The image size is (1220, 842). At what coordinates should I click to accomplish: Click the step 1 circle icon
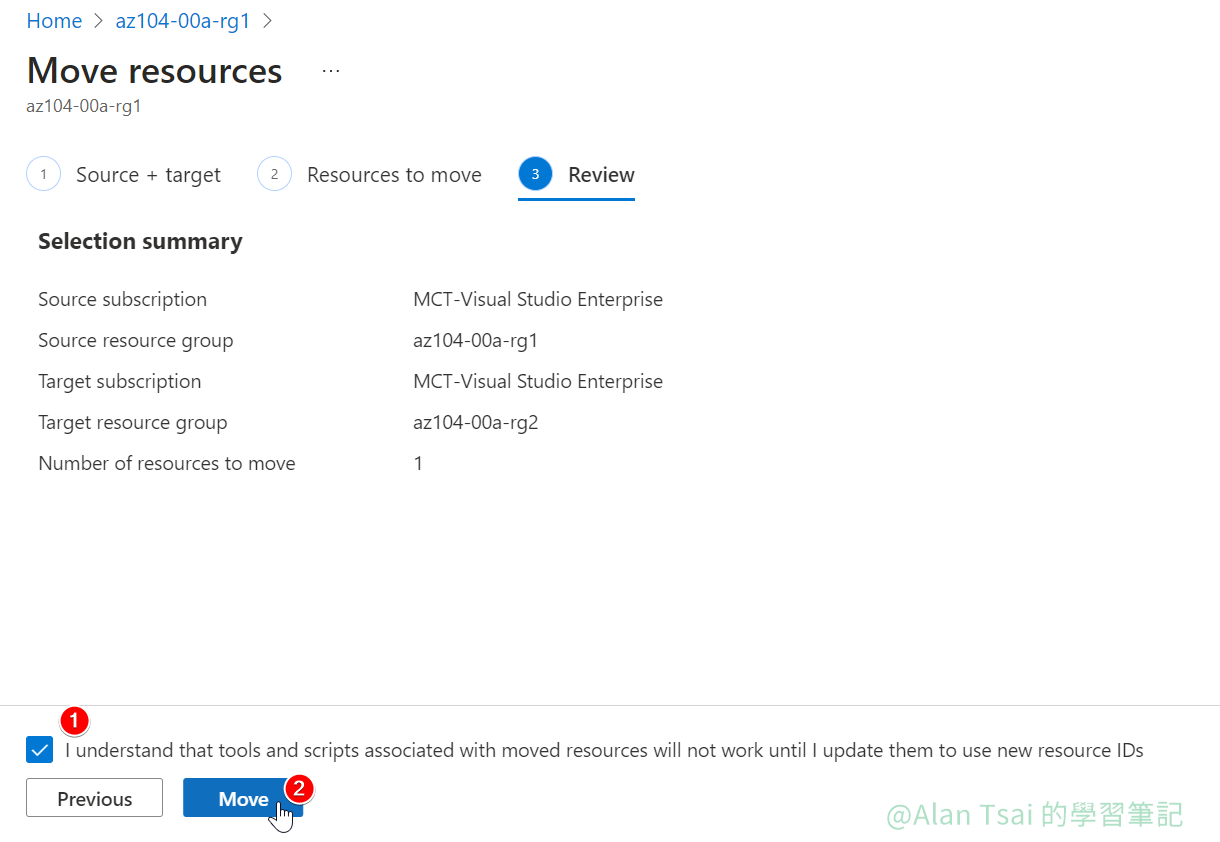point(43,174)
